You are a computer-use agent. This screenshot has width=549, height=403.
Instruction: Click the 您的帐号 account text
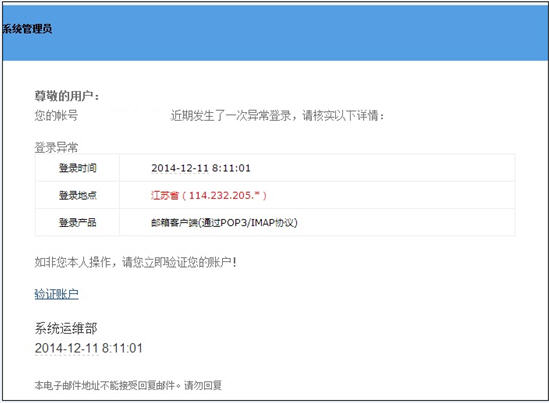56,115
